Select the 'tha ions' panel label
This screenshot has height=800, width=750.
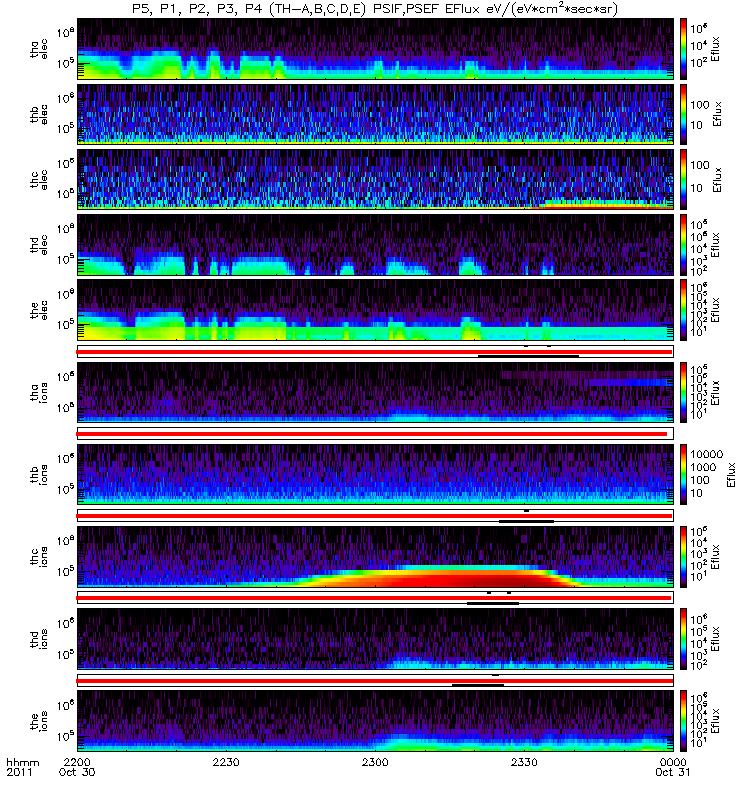[x=39, y=392]
